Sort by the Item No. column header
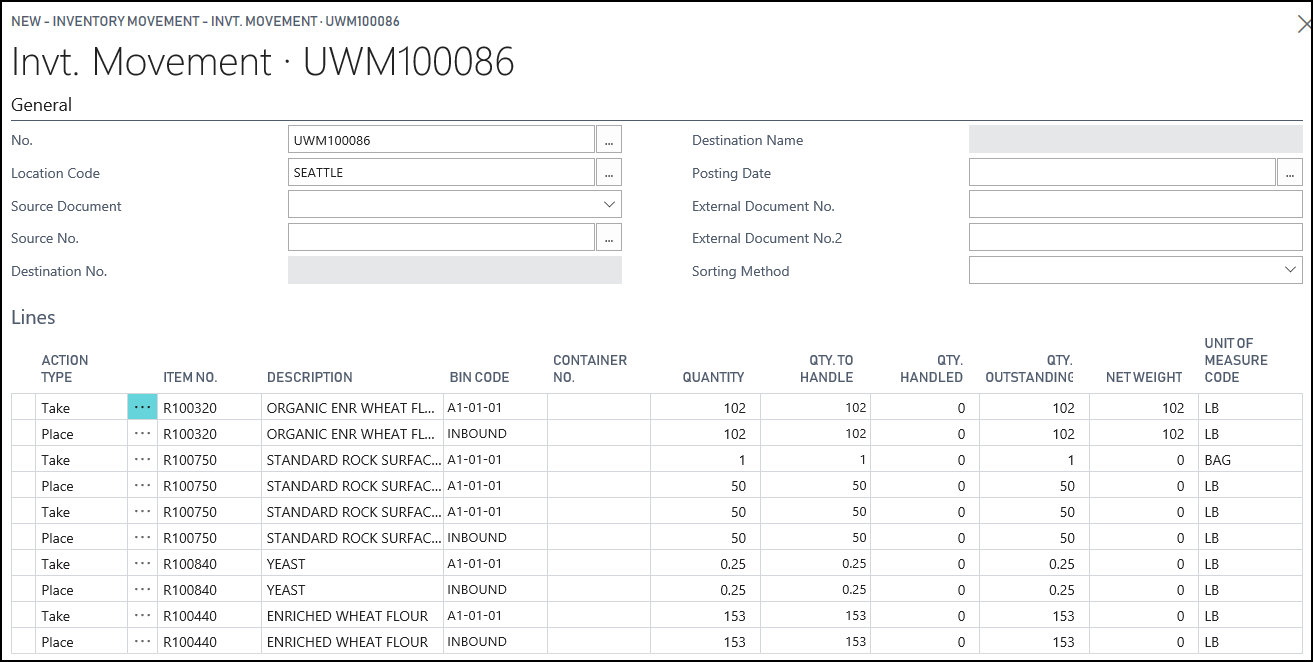The width and height of the screenshot is (1313, 662). [x=190, y=377]
